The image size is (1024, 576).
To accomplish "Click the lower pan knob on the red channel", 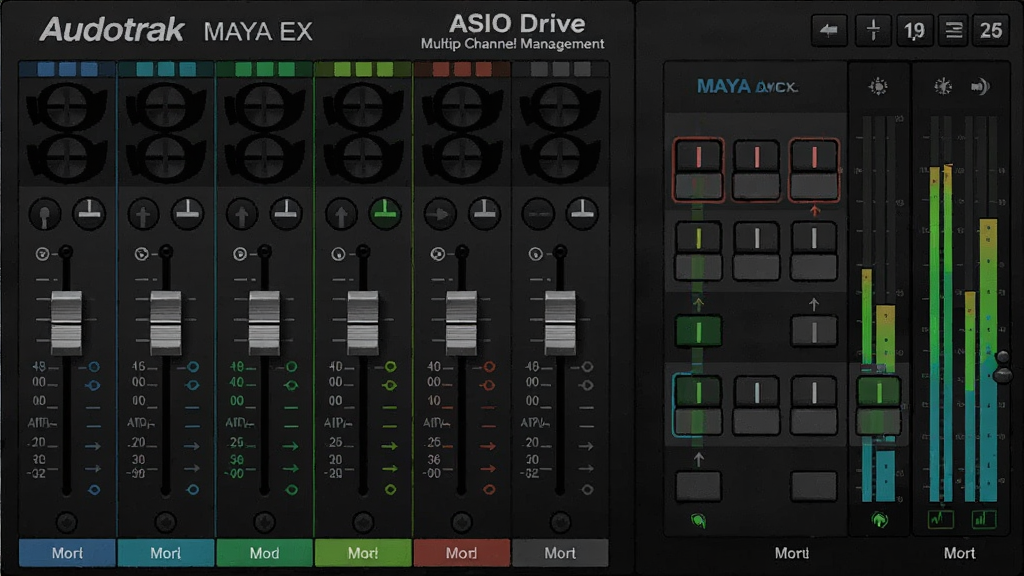I will click(x=461, y=157).
